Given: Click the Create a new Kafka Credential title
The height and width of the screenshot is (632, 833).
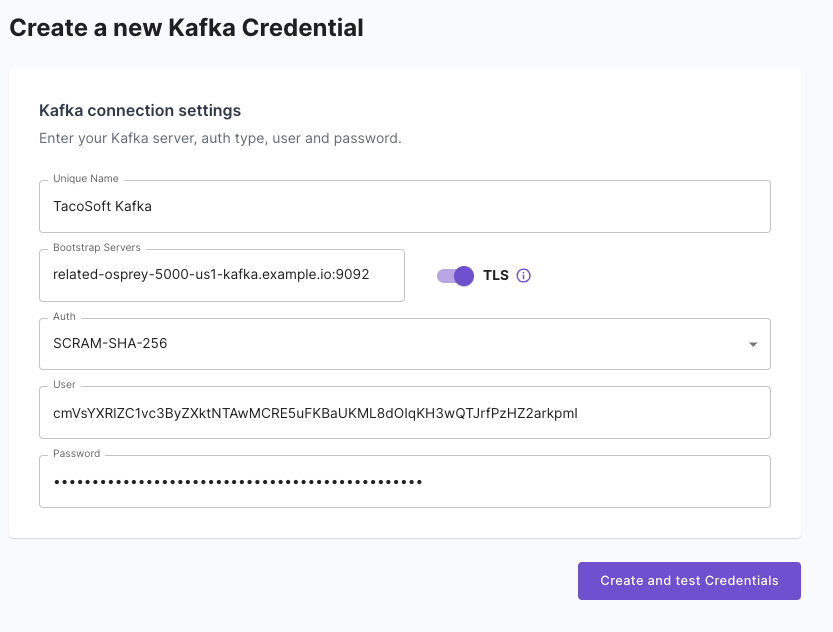Looking at the screenshot, I should (185, 27).
